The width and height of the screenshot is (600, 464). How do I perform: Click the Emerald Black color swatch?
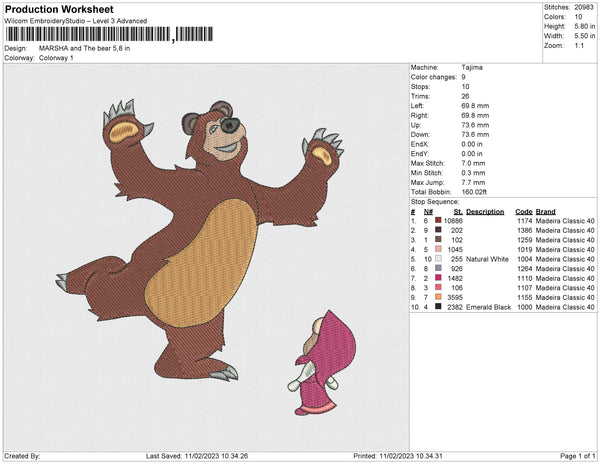coord(438,306)
